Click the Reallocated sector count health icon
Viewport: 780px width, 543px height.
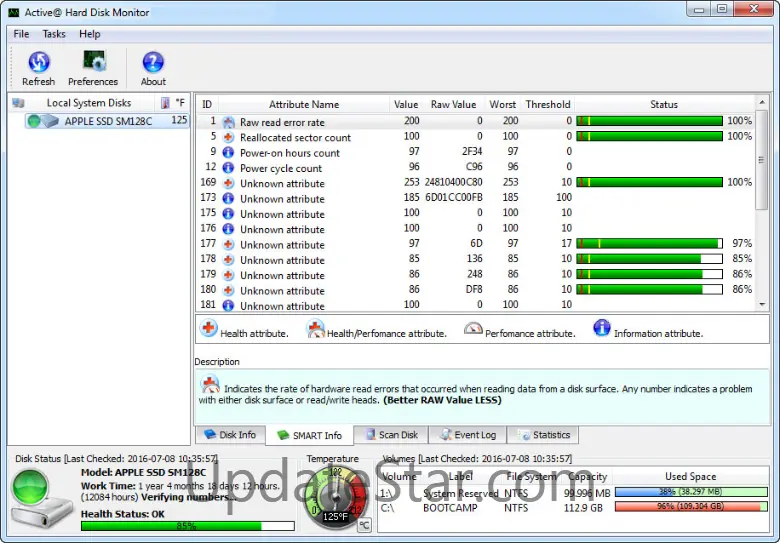point(228,137)
